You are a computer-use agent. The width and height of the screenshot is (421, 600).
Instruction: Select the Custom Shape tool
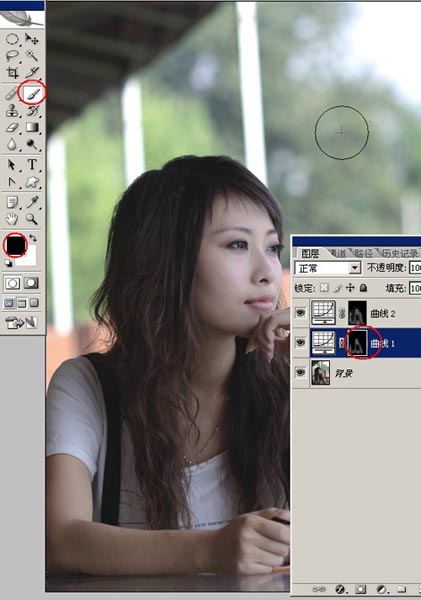(x=32, y=182)
